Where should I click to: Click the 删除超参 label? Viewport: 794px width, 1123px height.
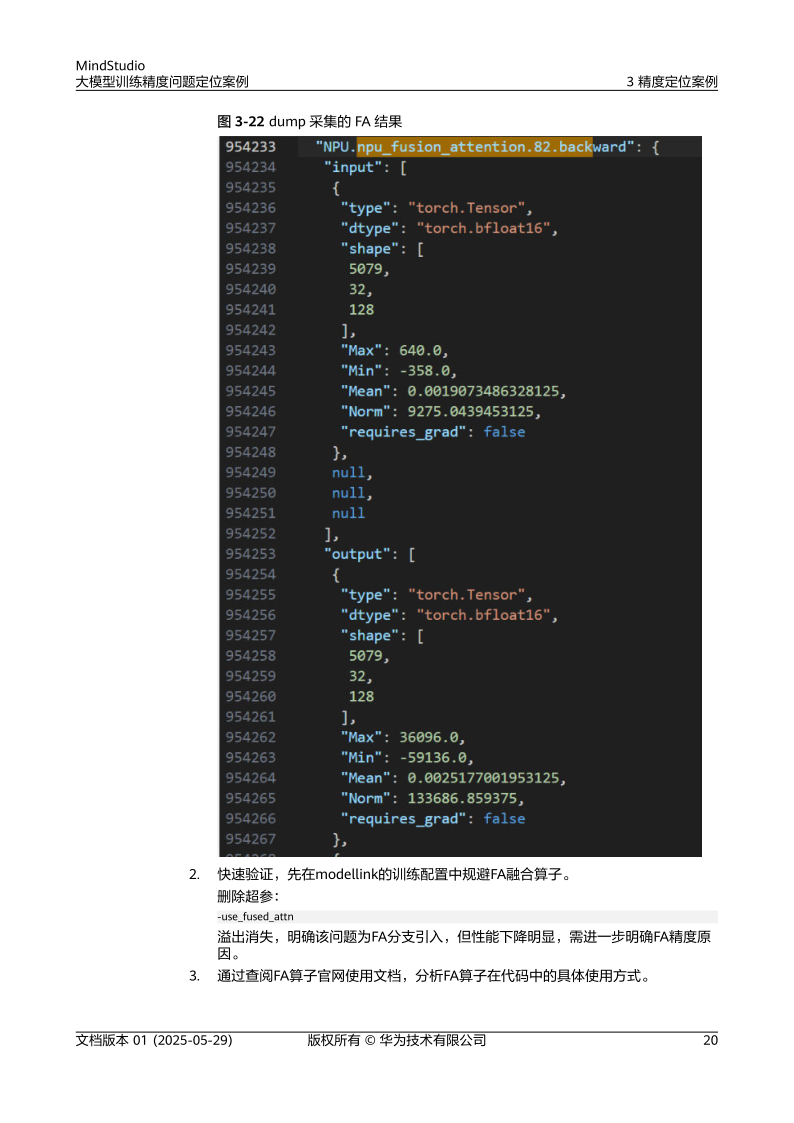coord(248,896)
